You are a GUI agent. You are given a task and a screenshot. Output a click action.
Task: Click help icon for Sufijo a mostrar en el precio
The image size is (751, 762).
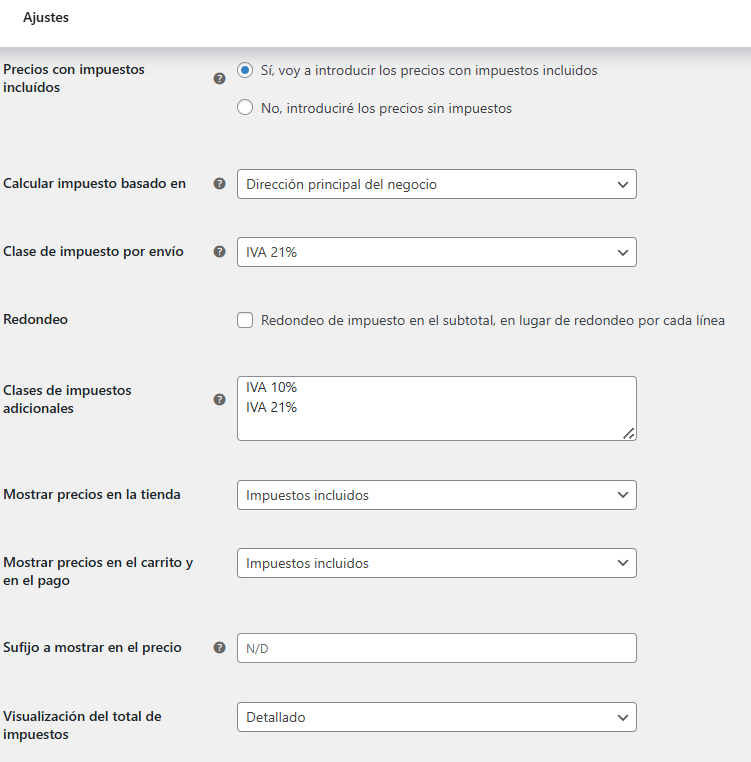pos(219,647)
